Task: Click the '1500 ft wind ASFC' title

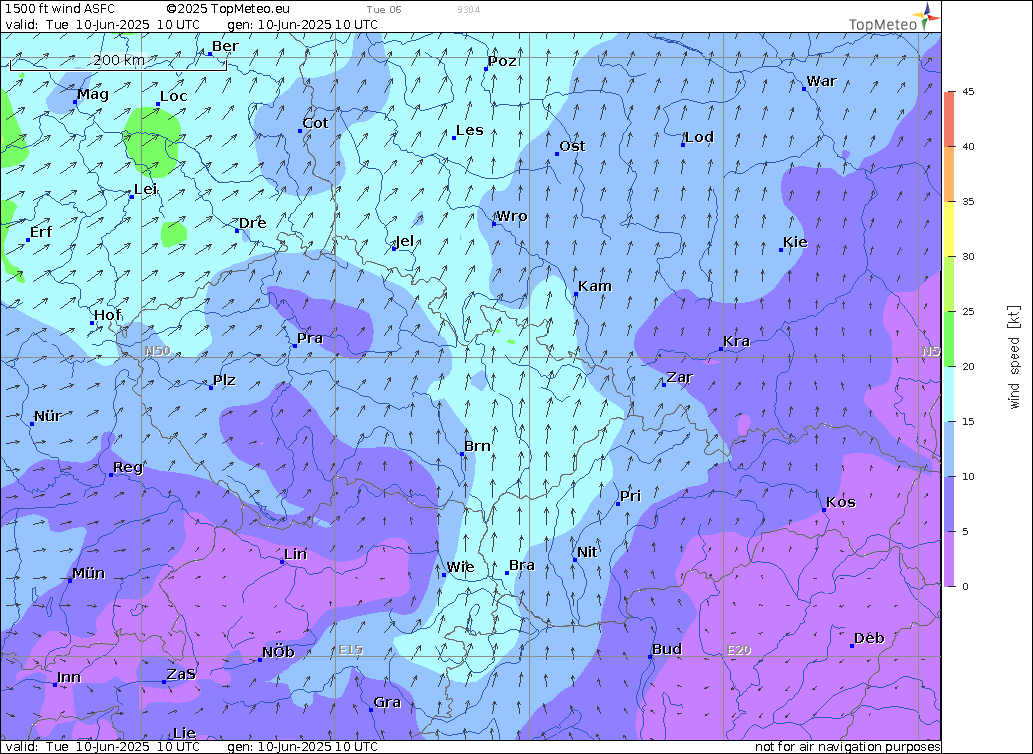Action: (60, 9)
